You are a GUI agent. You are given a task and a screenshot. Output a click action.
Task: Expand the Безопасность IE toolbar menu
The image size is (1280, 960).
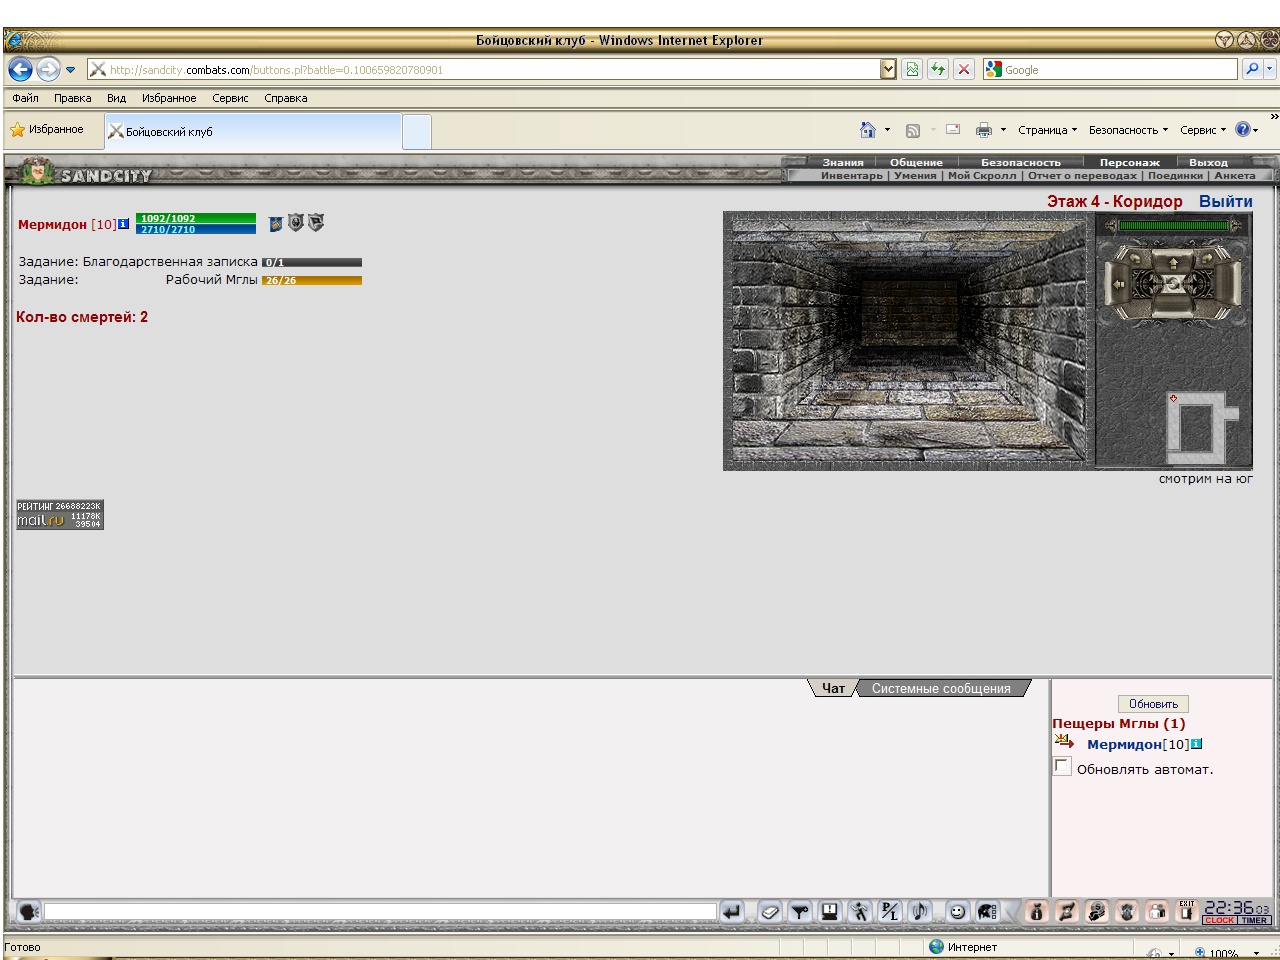point(1128,130)
